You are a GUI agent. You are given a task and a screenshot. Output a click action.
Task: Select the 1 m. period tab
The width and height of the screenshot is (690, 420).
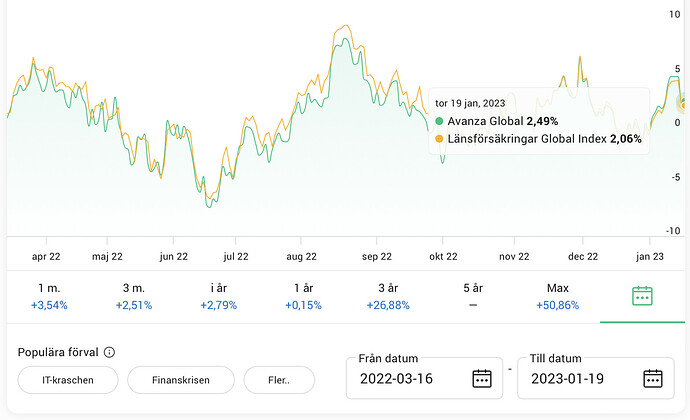pos(49,297)
